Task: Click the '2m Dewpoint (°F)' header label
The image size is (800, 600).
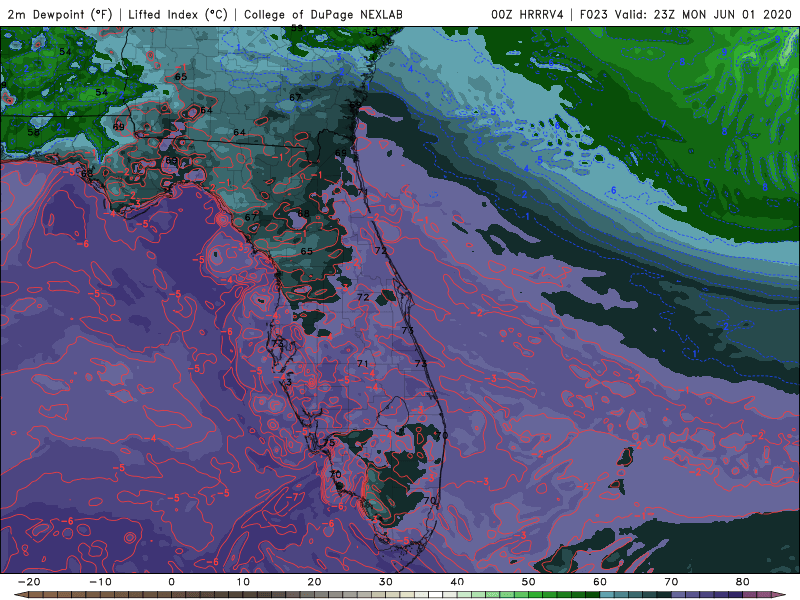Action: [60, 14]
